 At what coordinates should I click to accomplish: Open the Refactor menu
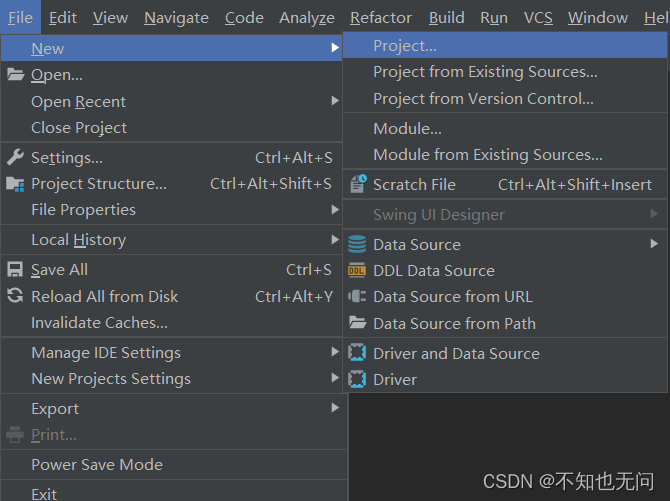click(380, 17)
